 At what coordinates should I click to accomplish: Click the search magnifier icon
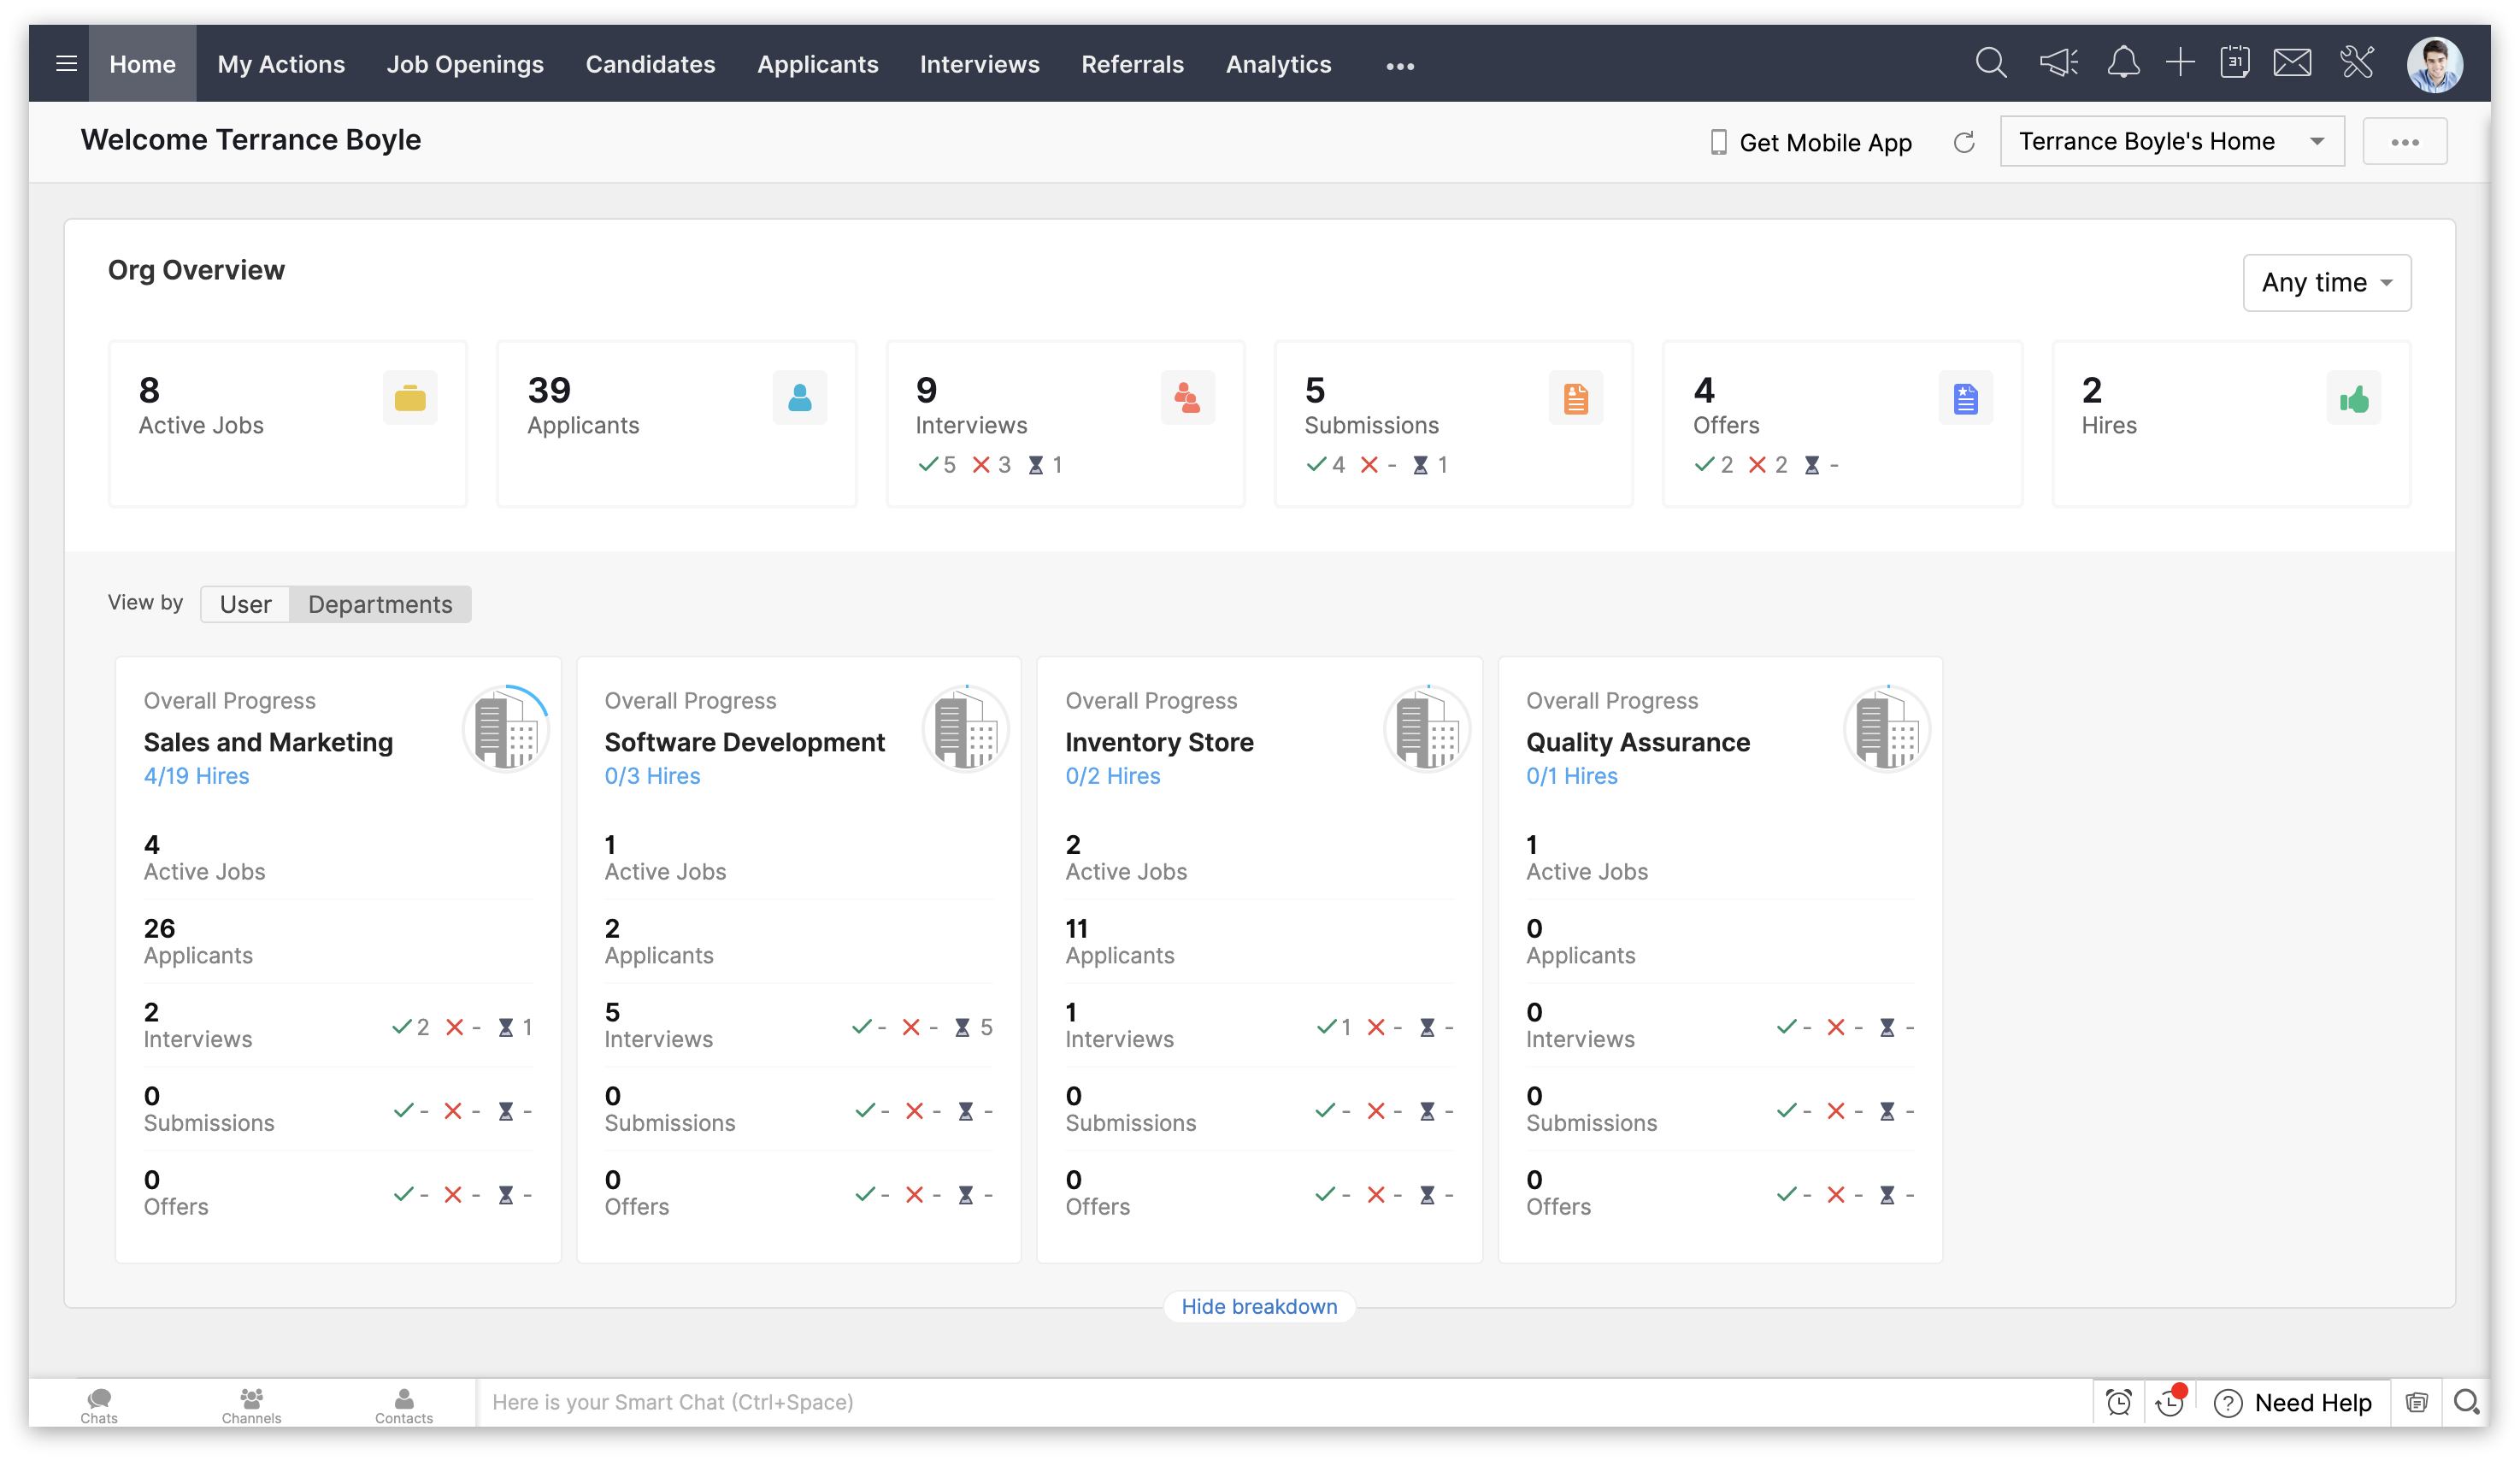(x=1990, y=62)
